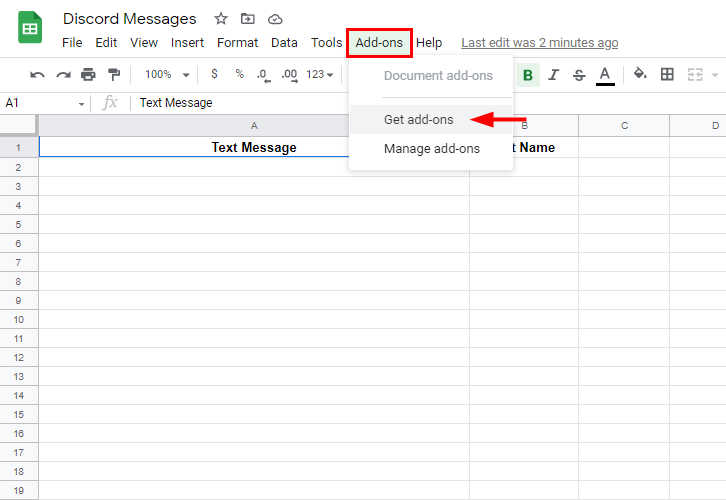Select column A header
This screenshot has width=726, height=500.
pyautogui.click(x=254, y=125)
